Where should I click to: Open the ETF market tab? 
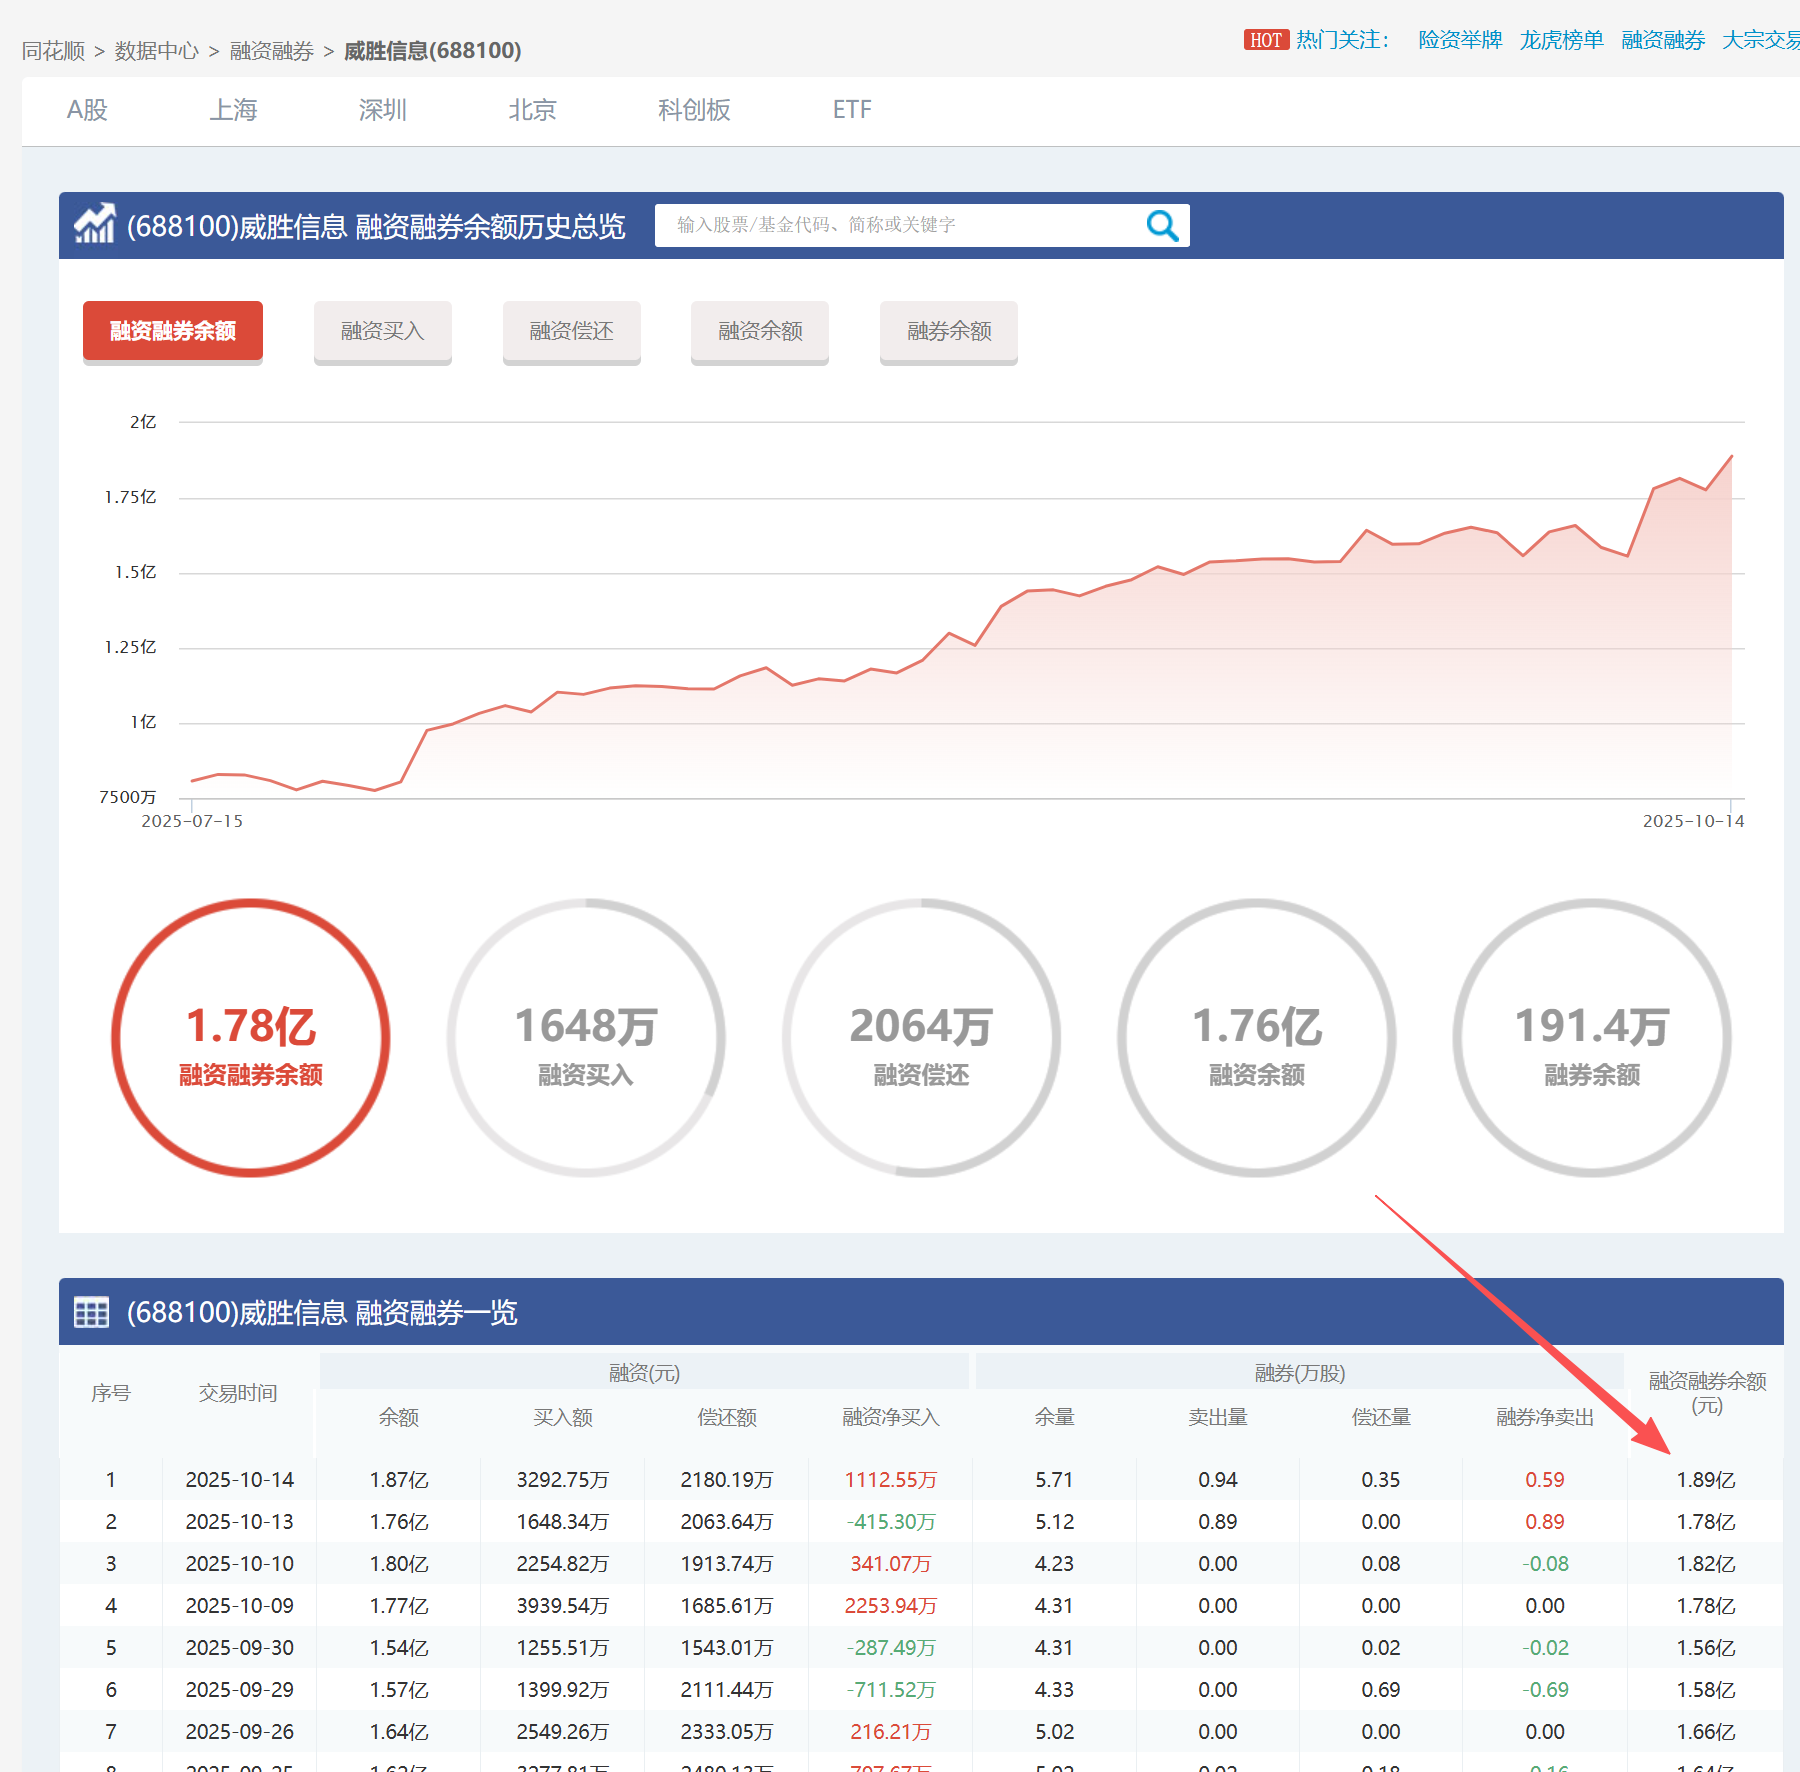click(x=852, y=110)
